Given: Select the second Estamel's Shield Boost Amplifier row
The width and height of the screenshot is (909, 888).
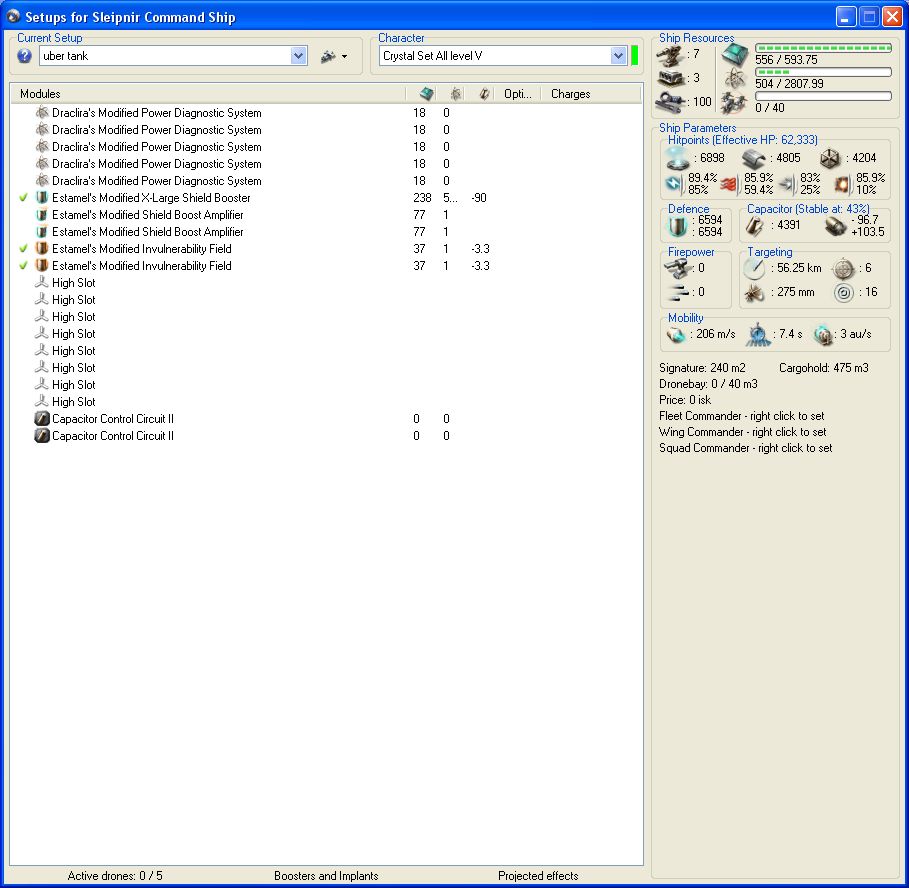Looking at the screenshot, I should pyautogui.click(x=326, y=232).
